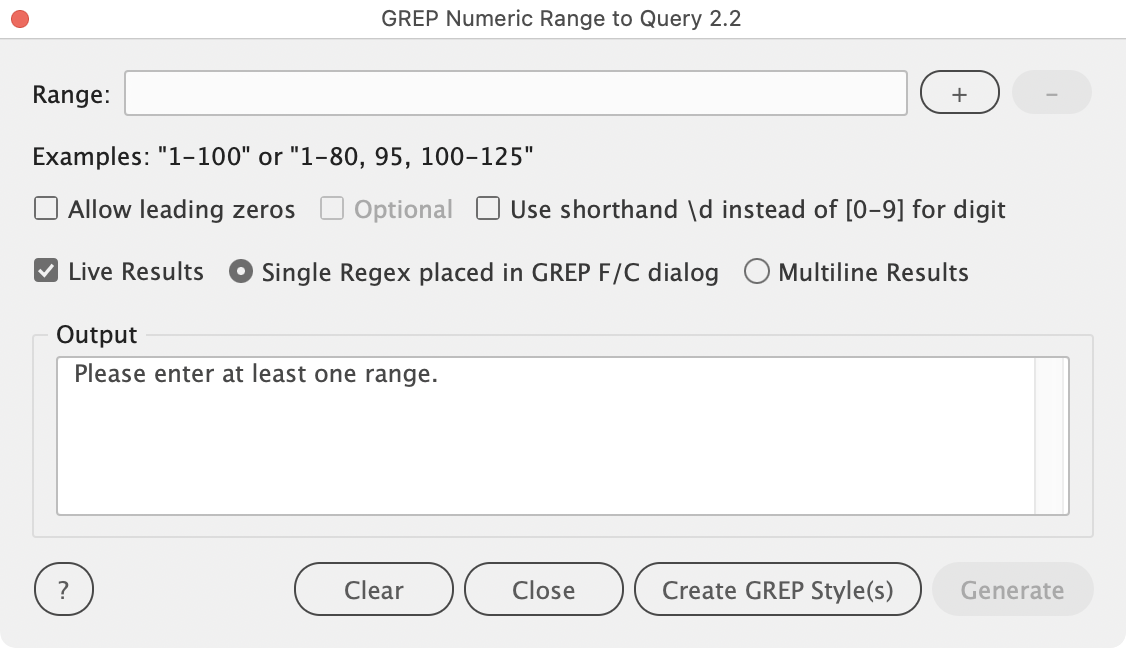This screenshot has width=1126, height=648.
Task: Toggle the Optional checkbox
Action: coord(332,209)
